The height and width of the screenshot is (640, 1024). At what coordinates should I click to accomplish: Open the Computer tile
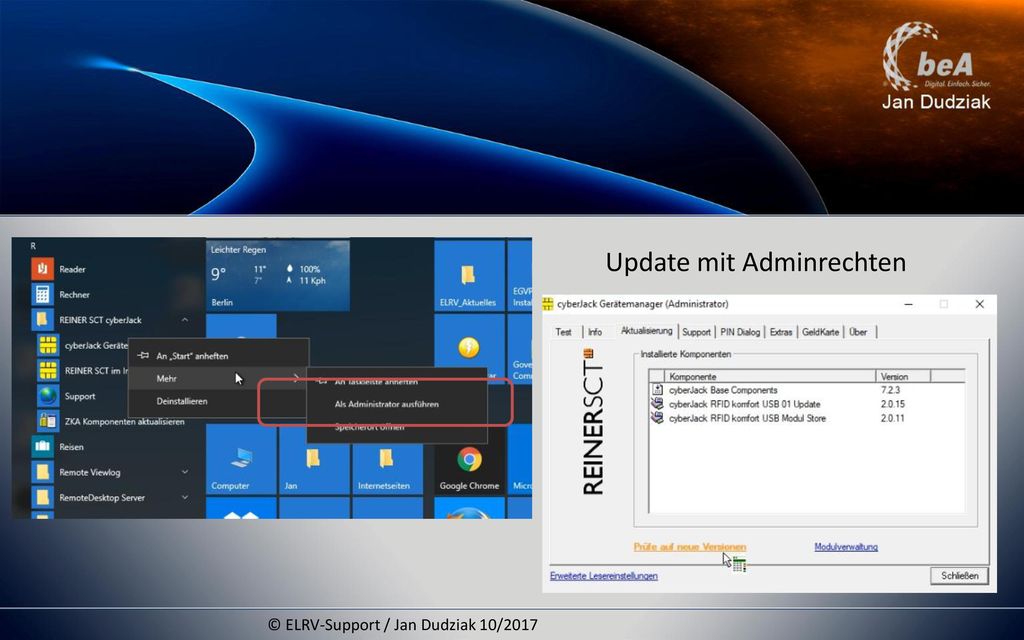[x=241, y=460]
